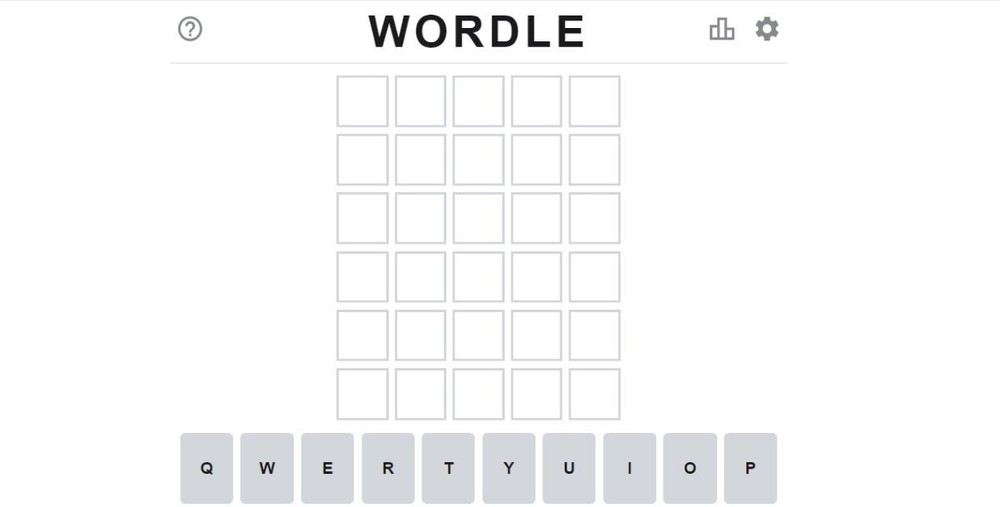Select first tile of first guess row
Image resolution: width=1000 pixels, height=507 pixels.
[362, 101]
